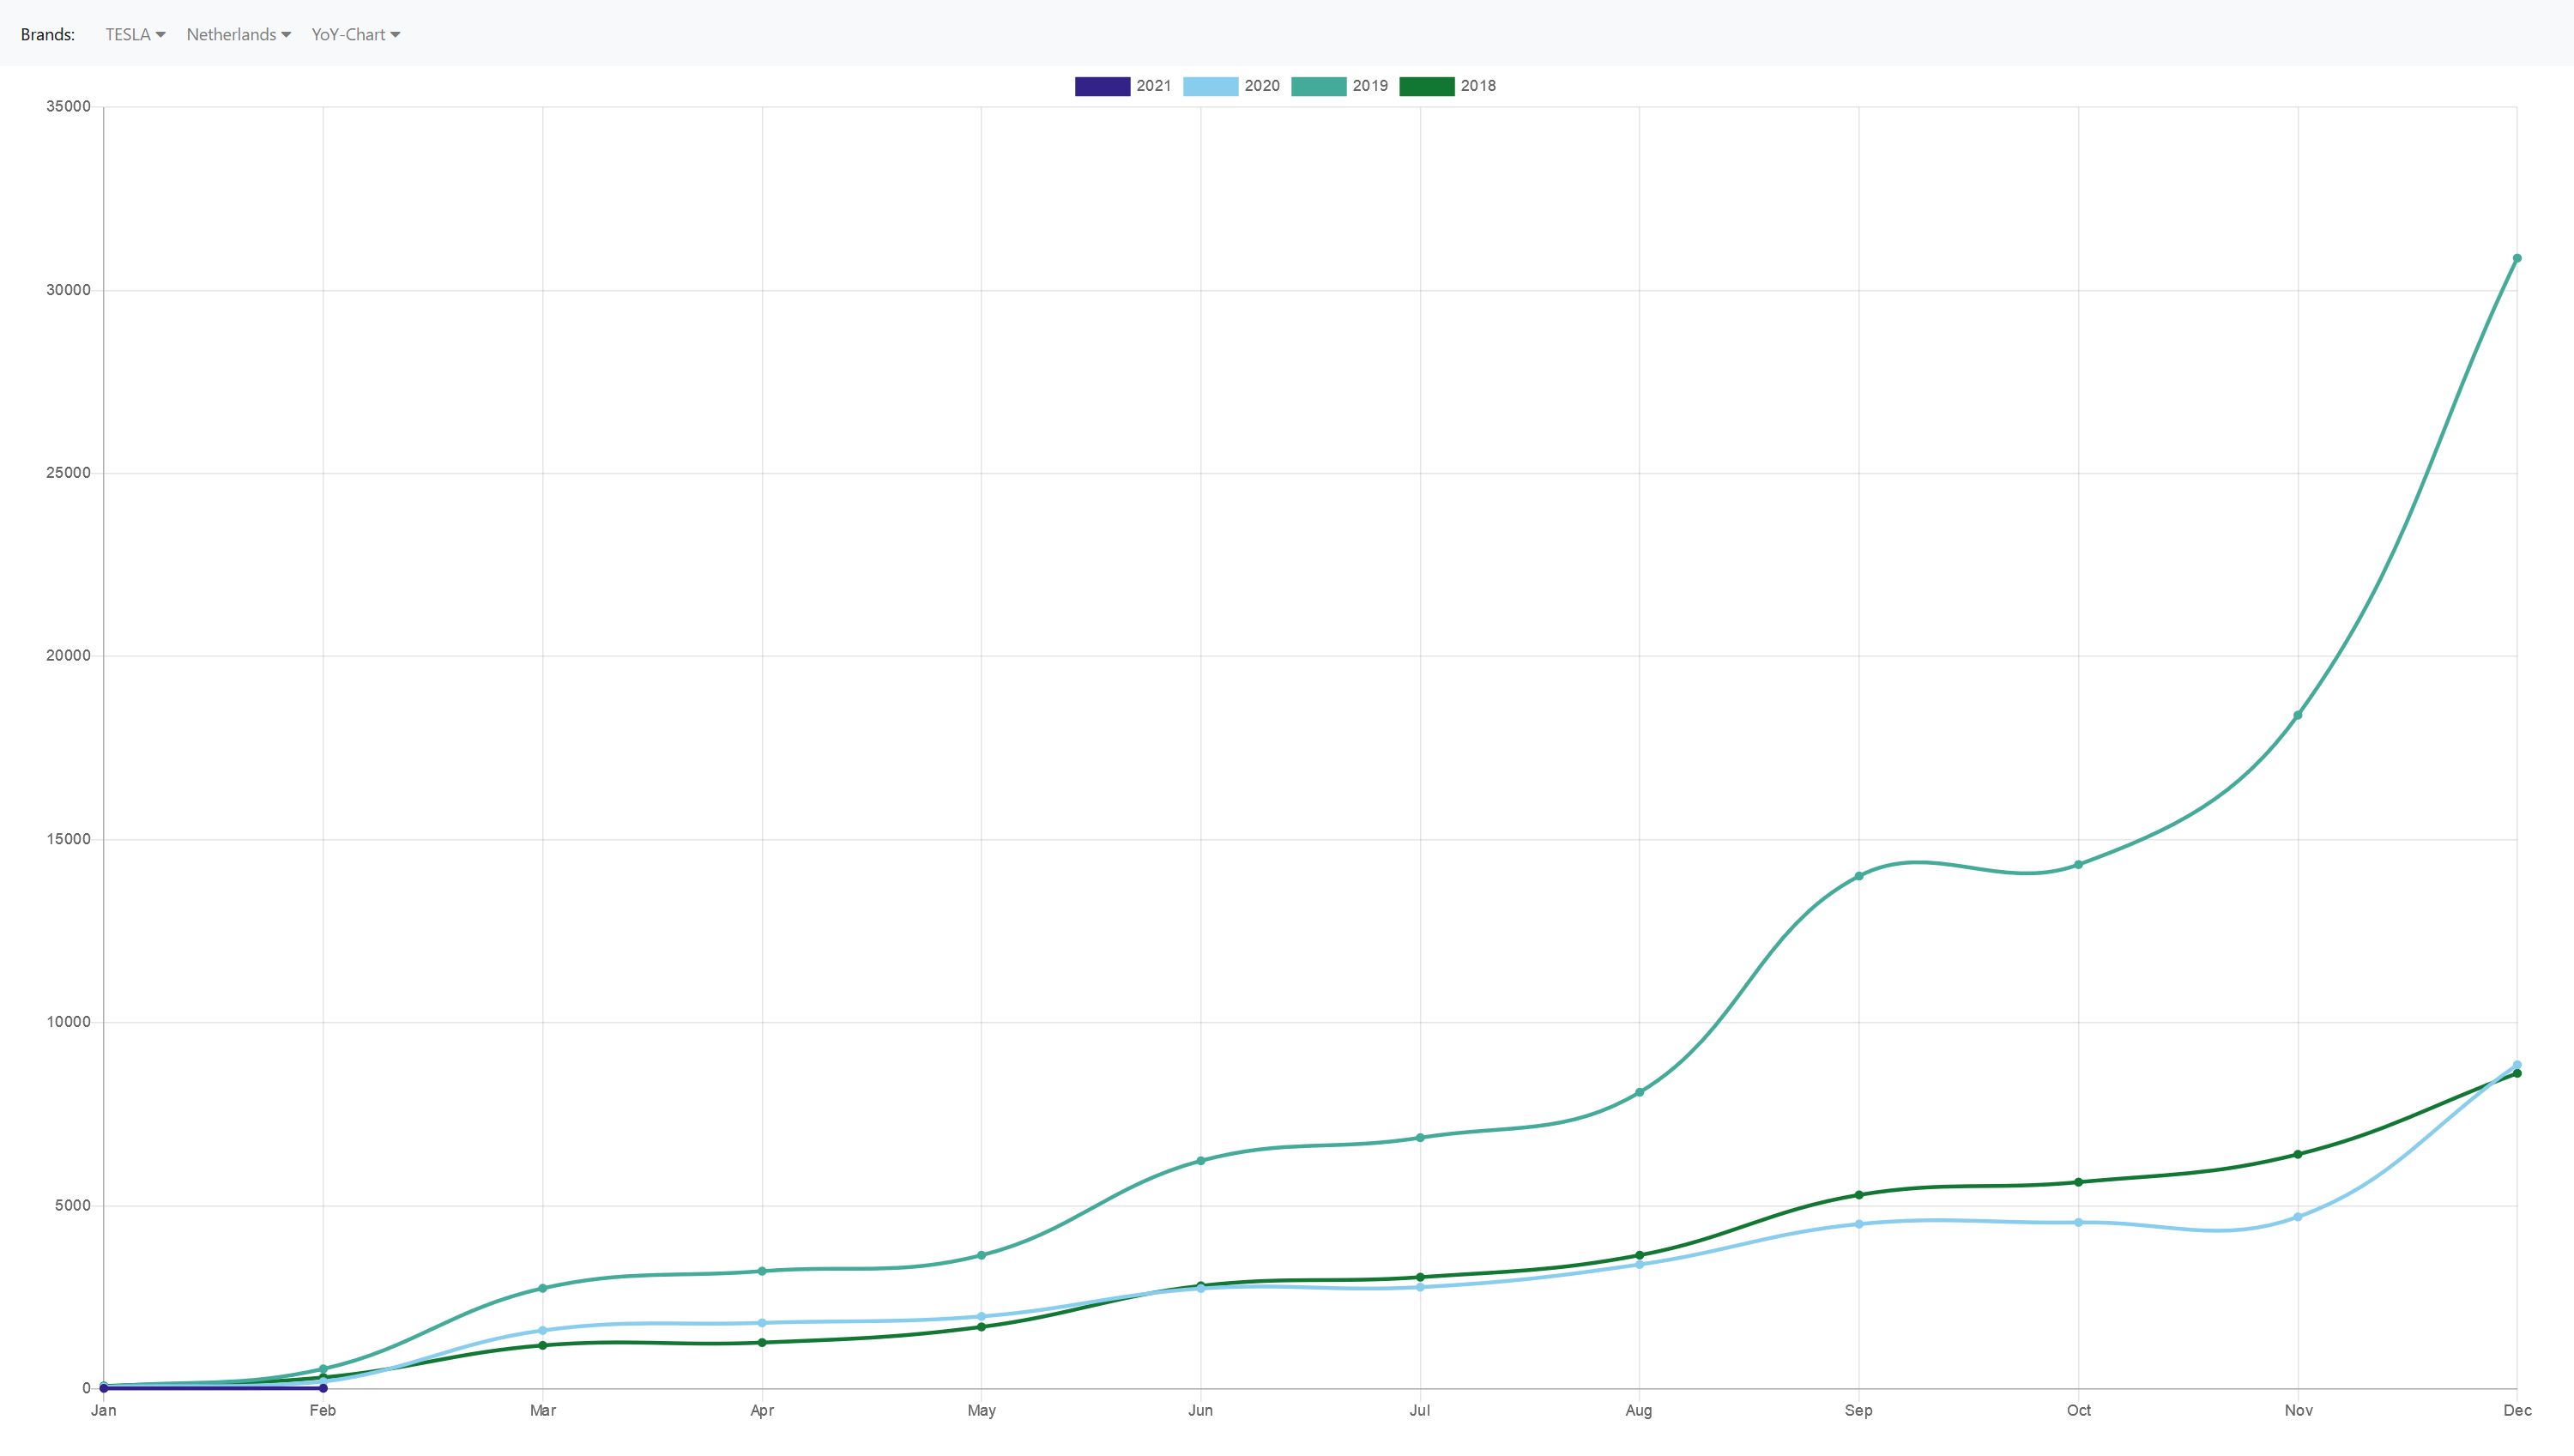Screen dimensions: 2574x1456
Task: Click the 2019 June data point
Action: tap(1201, 1161)
